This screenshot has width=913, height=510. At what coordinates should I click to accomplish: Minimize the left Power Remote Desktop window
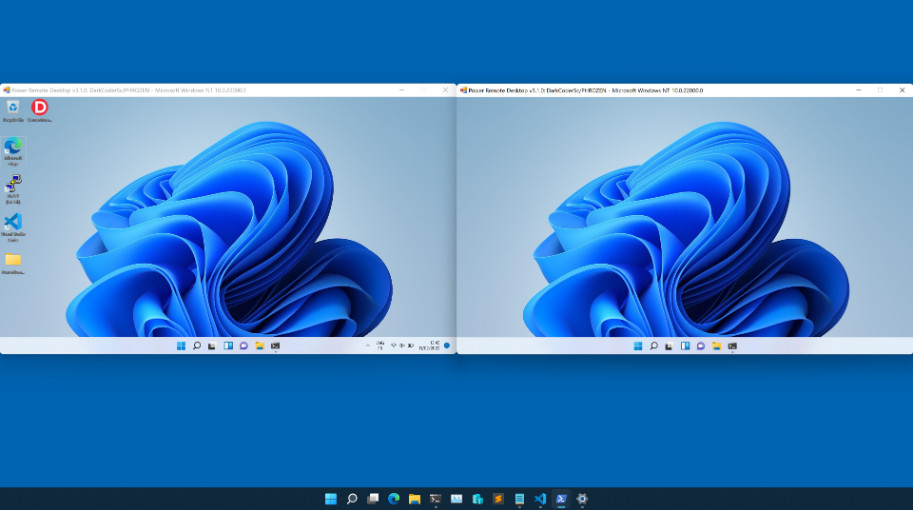pyautogui.click(x=402, y=90)
